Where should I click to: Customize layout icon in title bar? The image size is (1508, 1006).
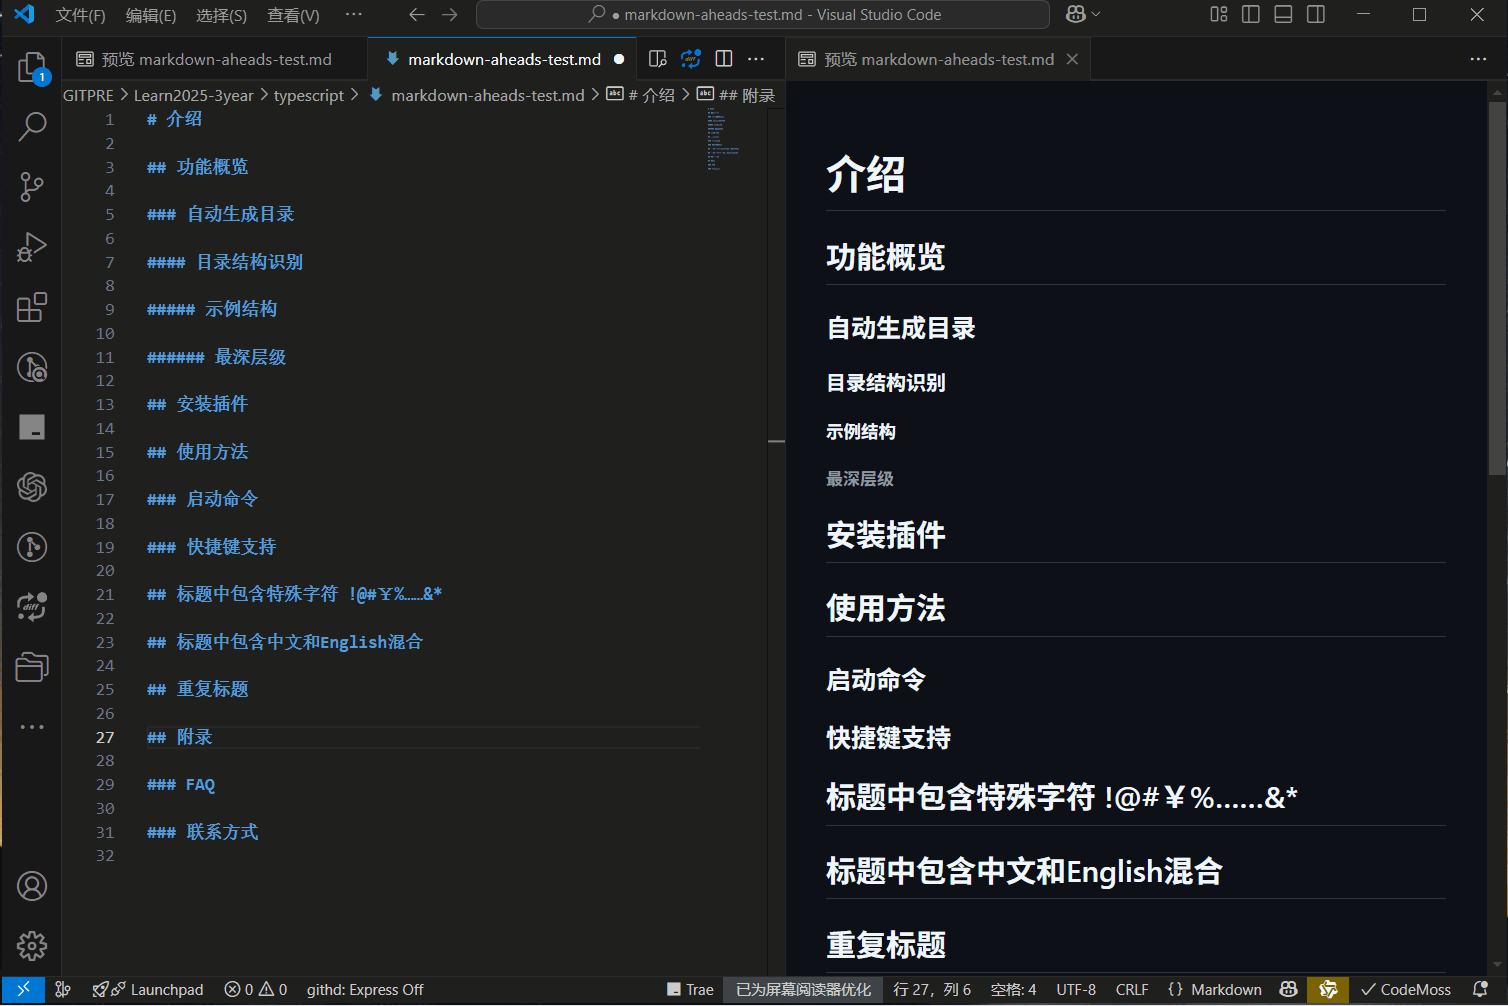pyautogui.click(x=1218, y=14)
